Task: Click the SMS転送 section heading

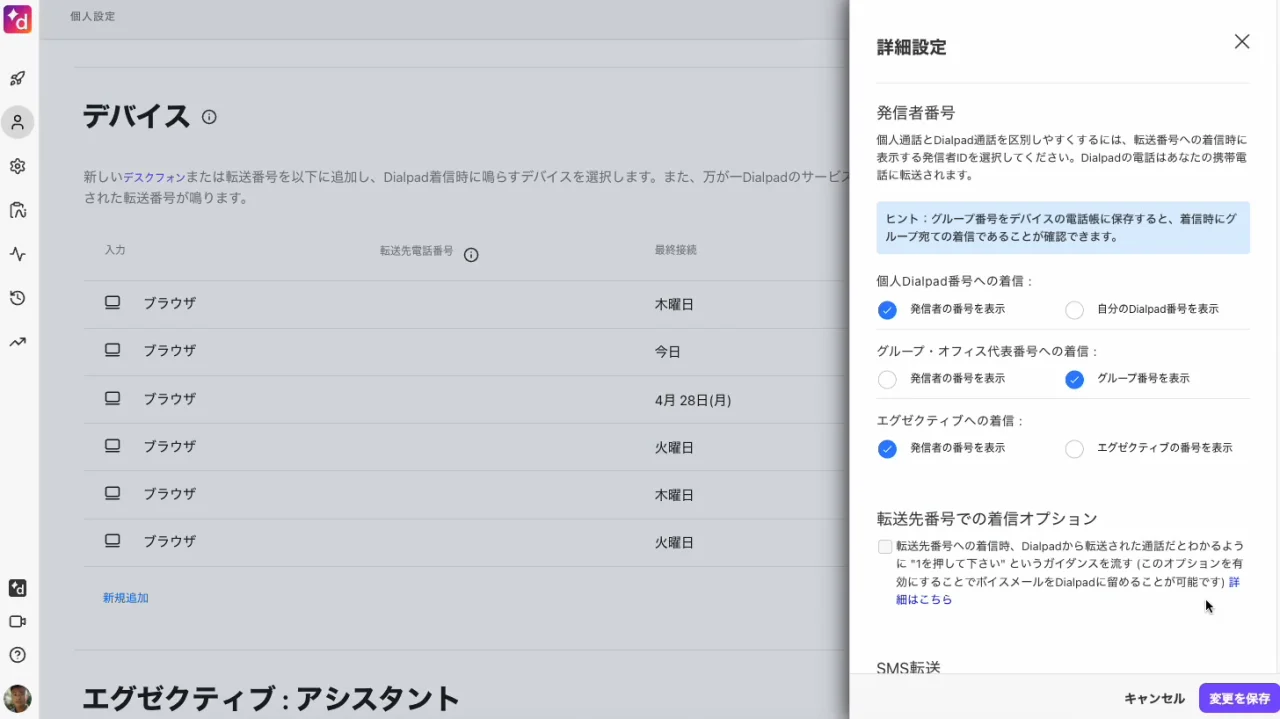Action: pyautogui.click(x=909, y=666)
